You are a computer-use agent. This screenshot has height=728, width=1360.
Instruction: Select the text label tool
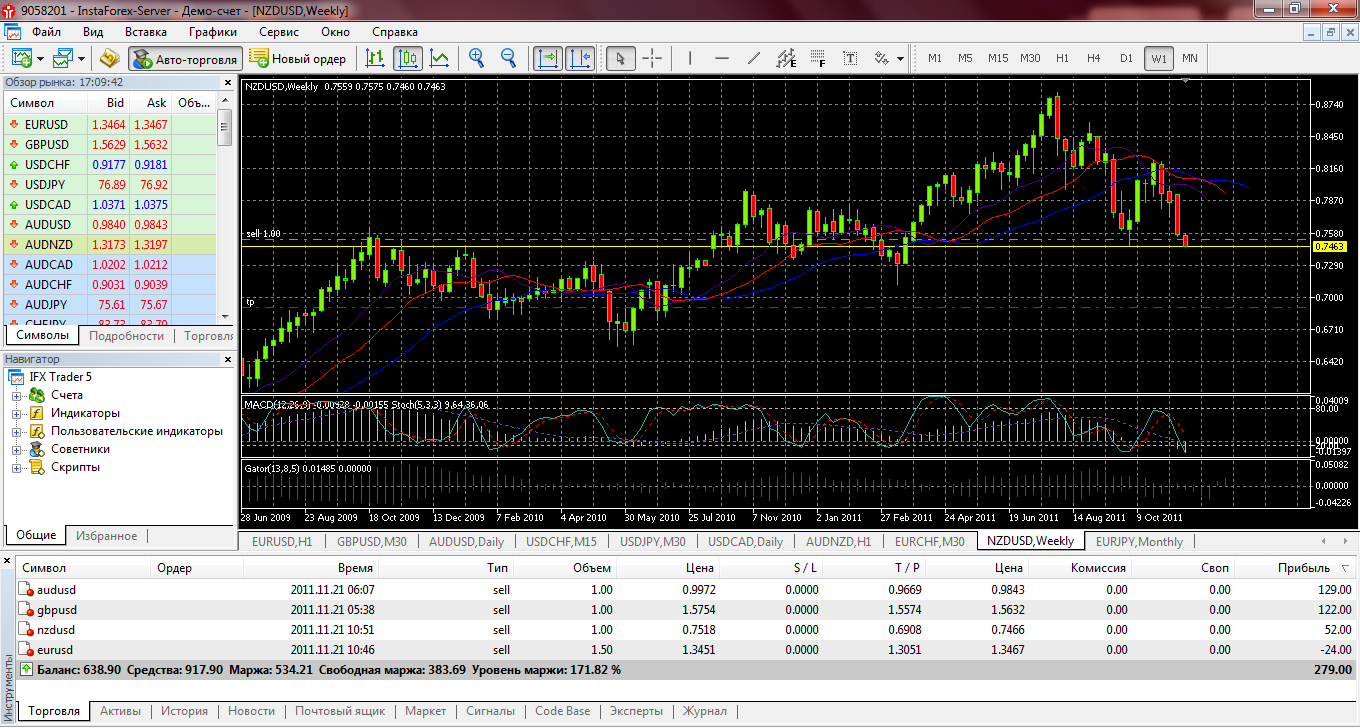click(850, 58)
